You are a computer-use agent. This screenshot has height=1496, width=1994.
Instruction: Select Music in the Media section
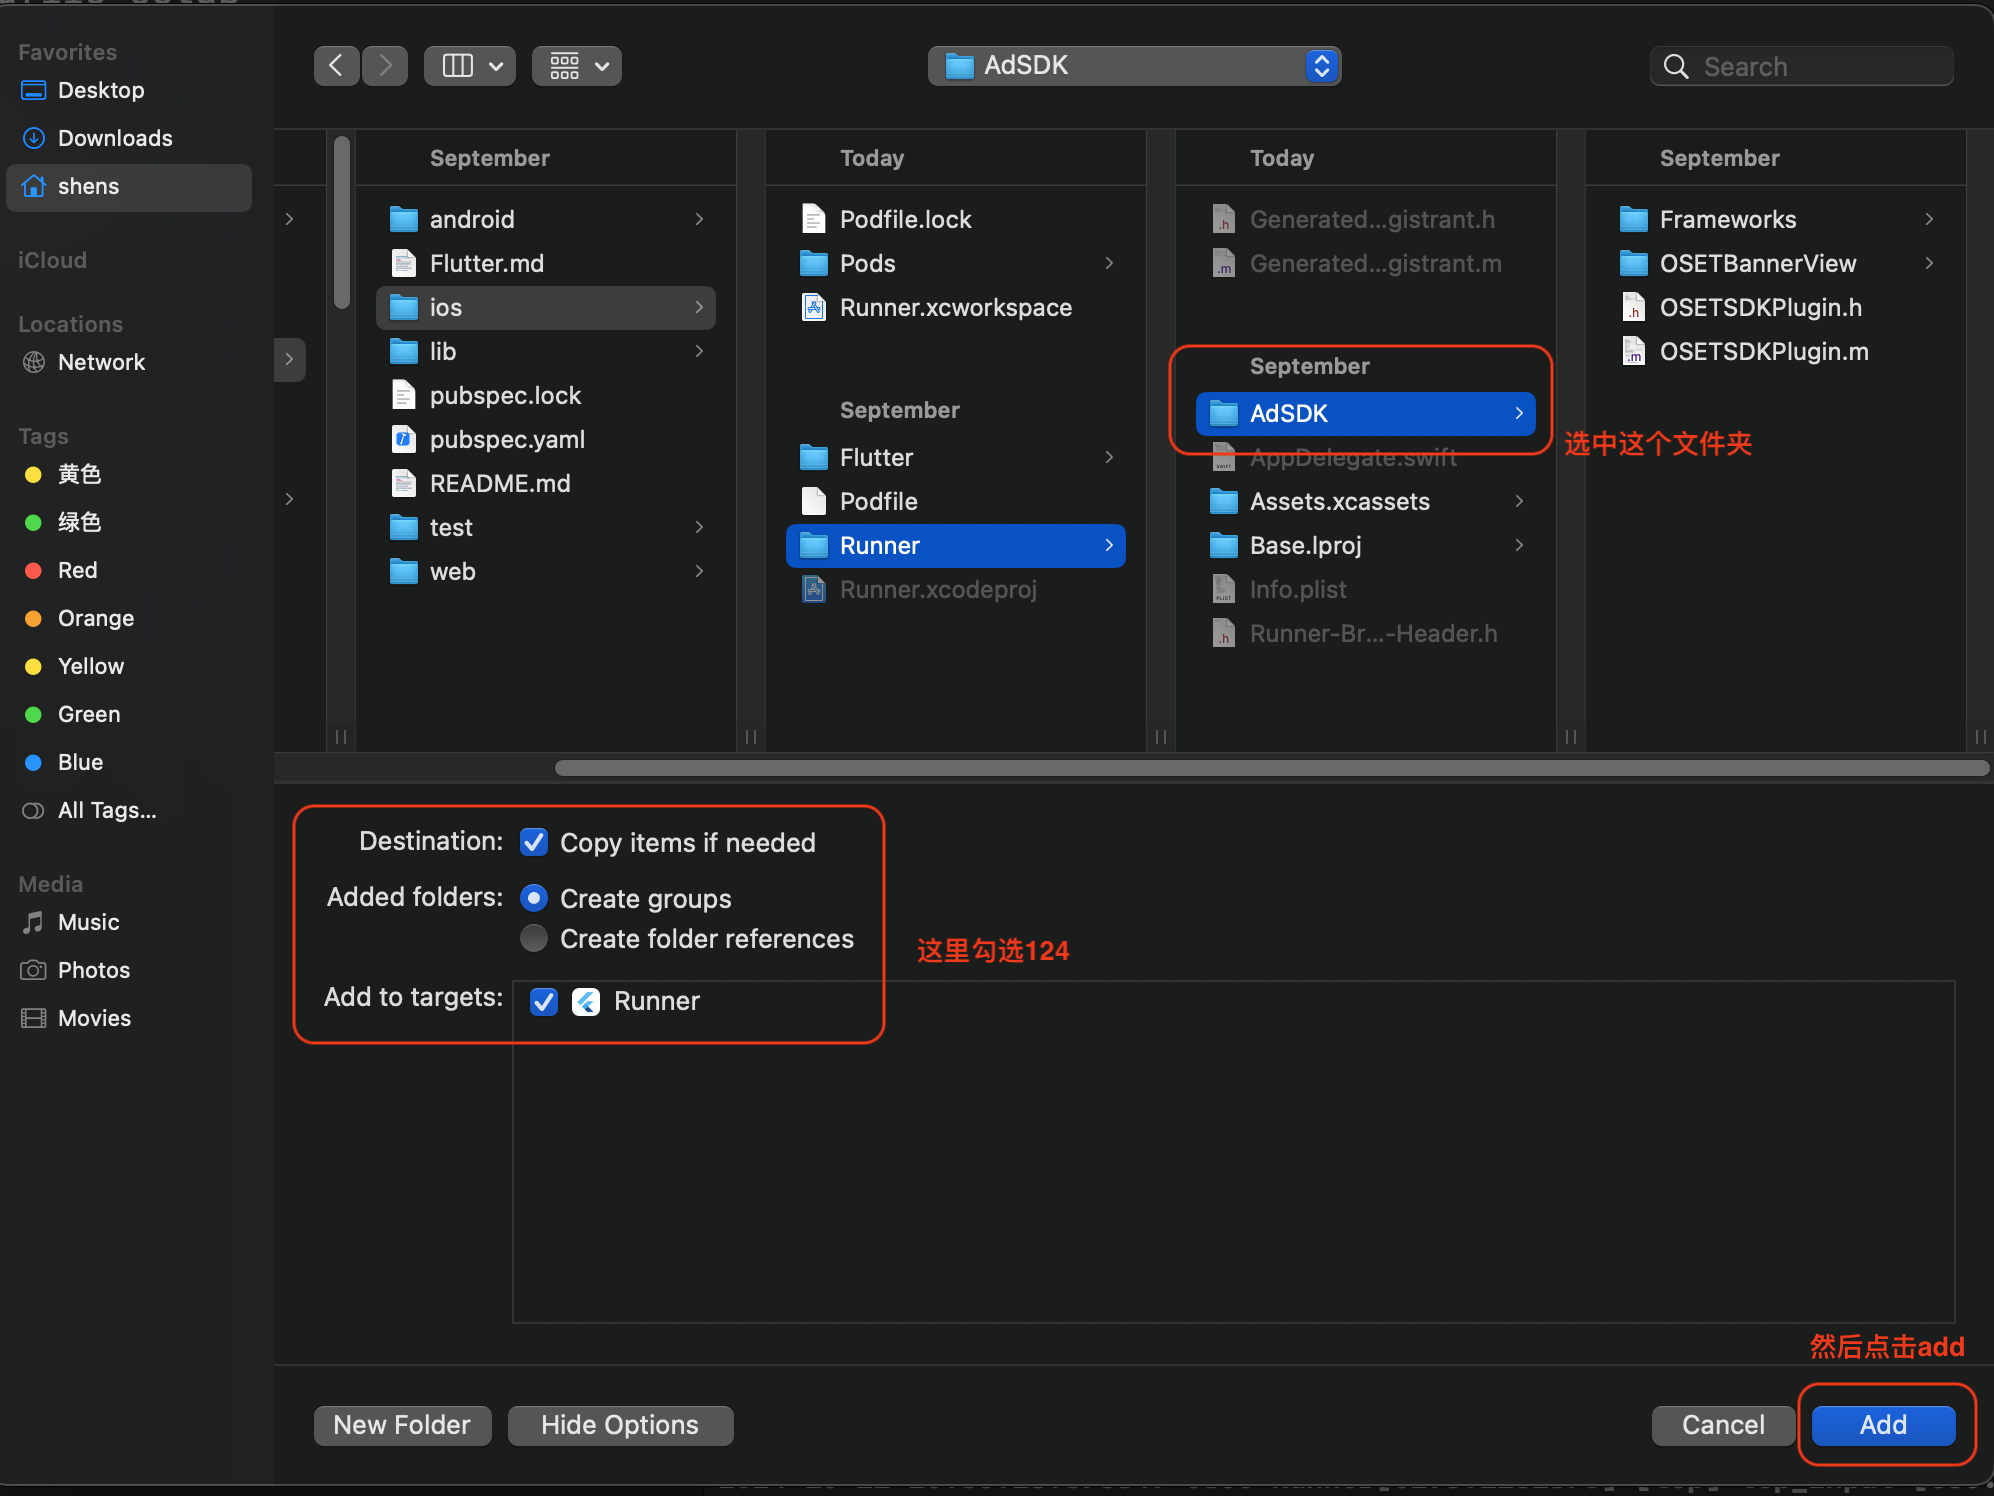pos(88,922)
